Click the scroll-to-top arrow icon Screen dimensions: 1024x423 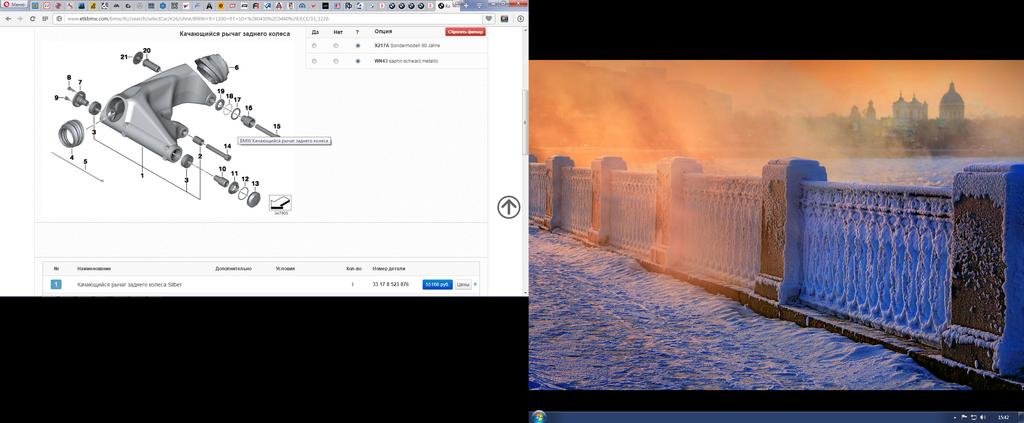(x=508, y=207)
